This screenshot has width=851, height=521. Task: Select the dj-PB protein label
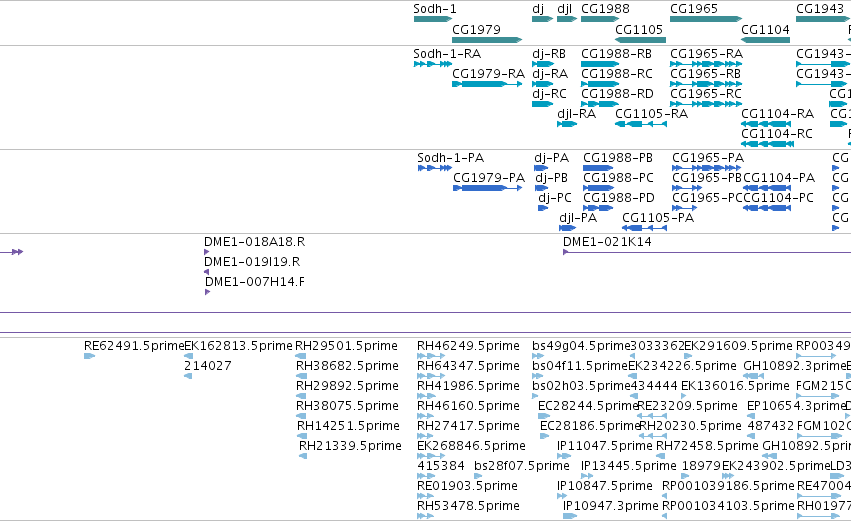[x=551, y=178]
